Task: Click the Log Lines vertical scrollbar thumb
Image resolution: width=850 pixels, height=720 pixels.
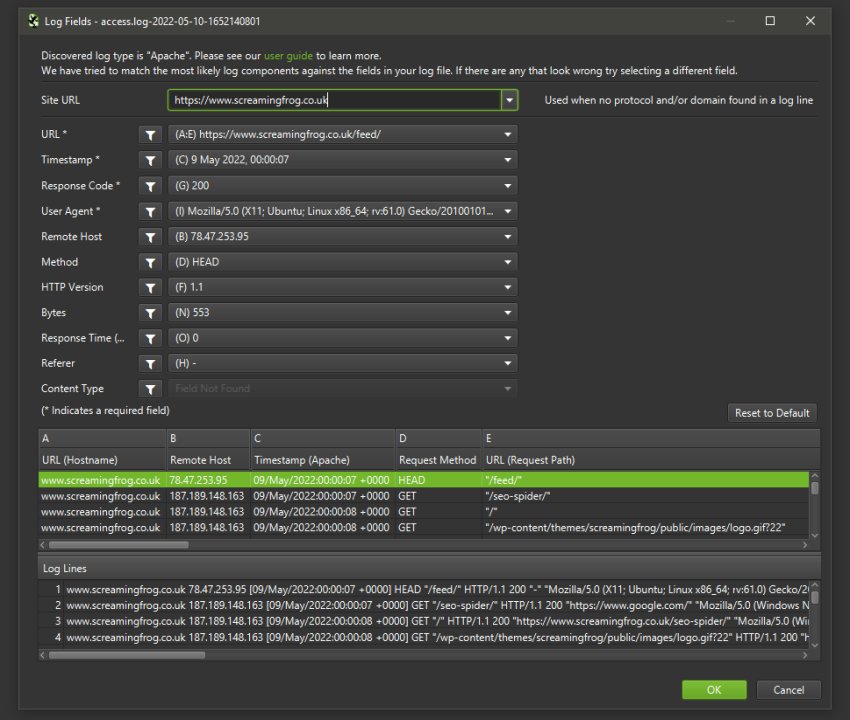Action: coord(814,597)
